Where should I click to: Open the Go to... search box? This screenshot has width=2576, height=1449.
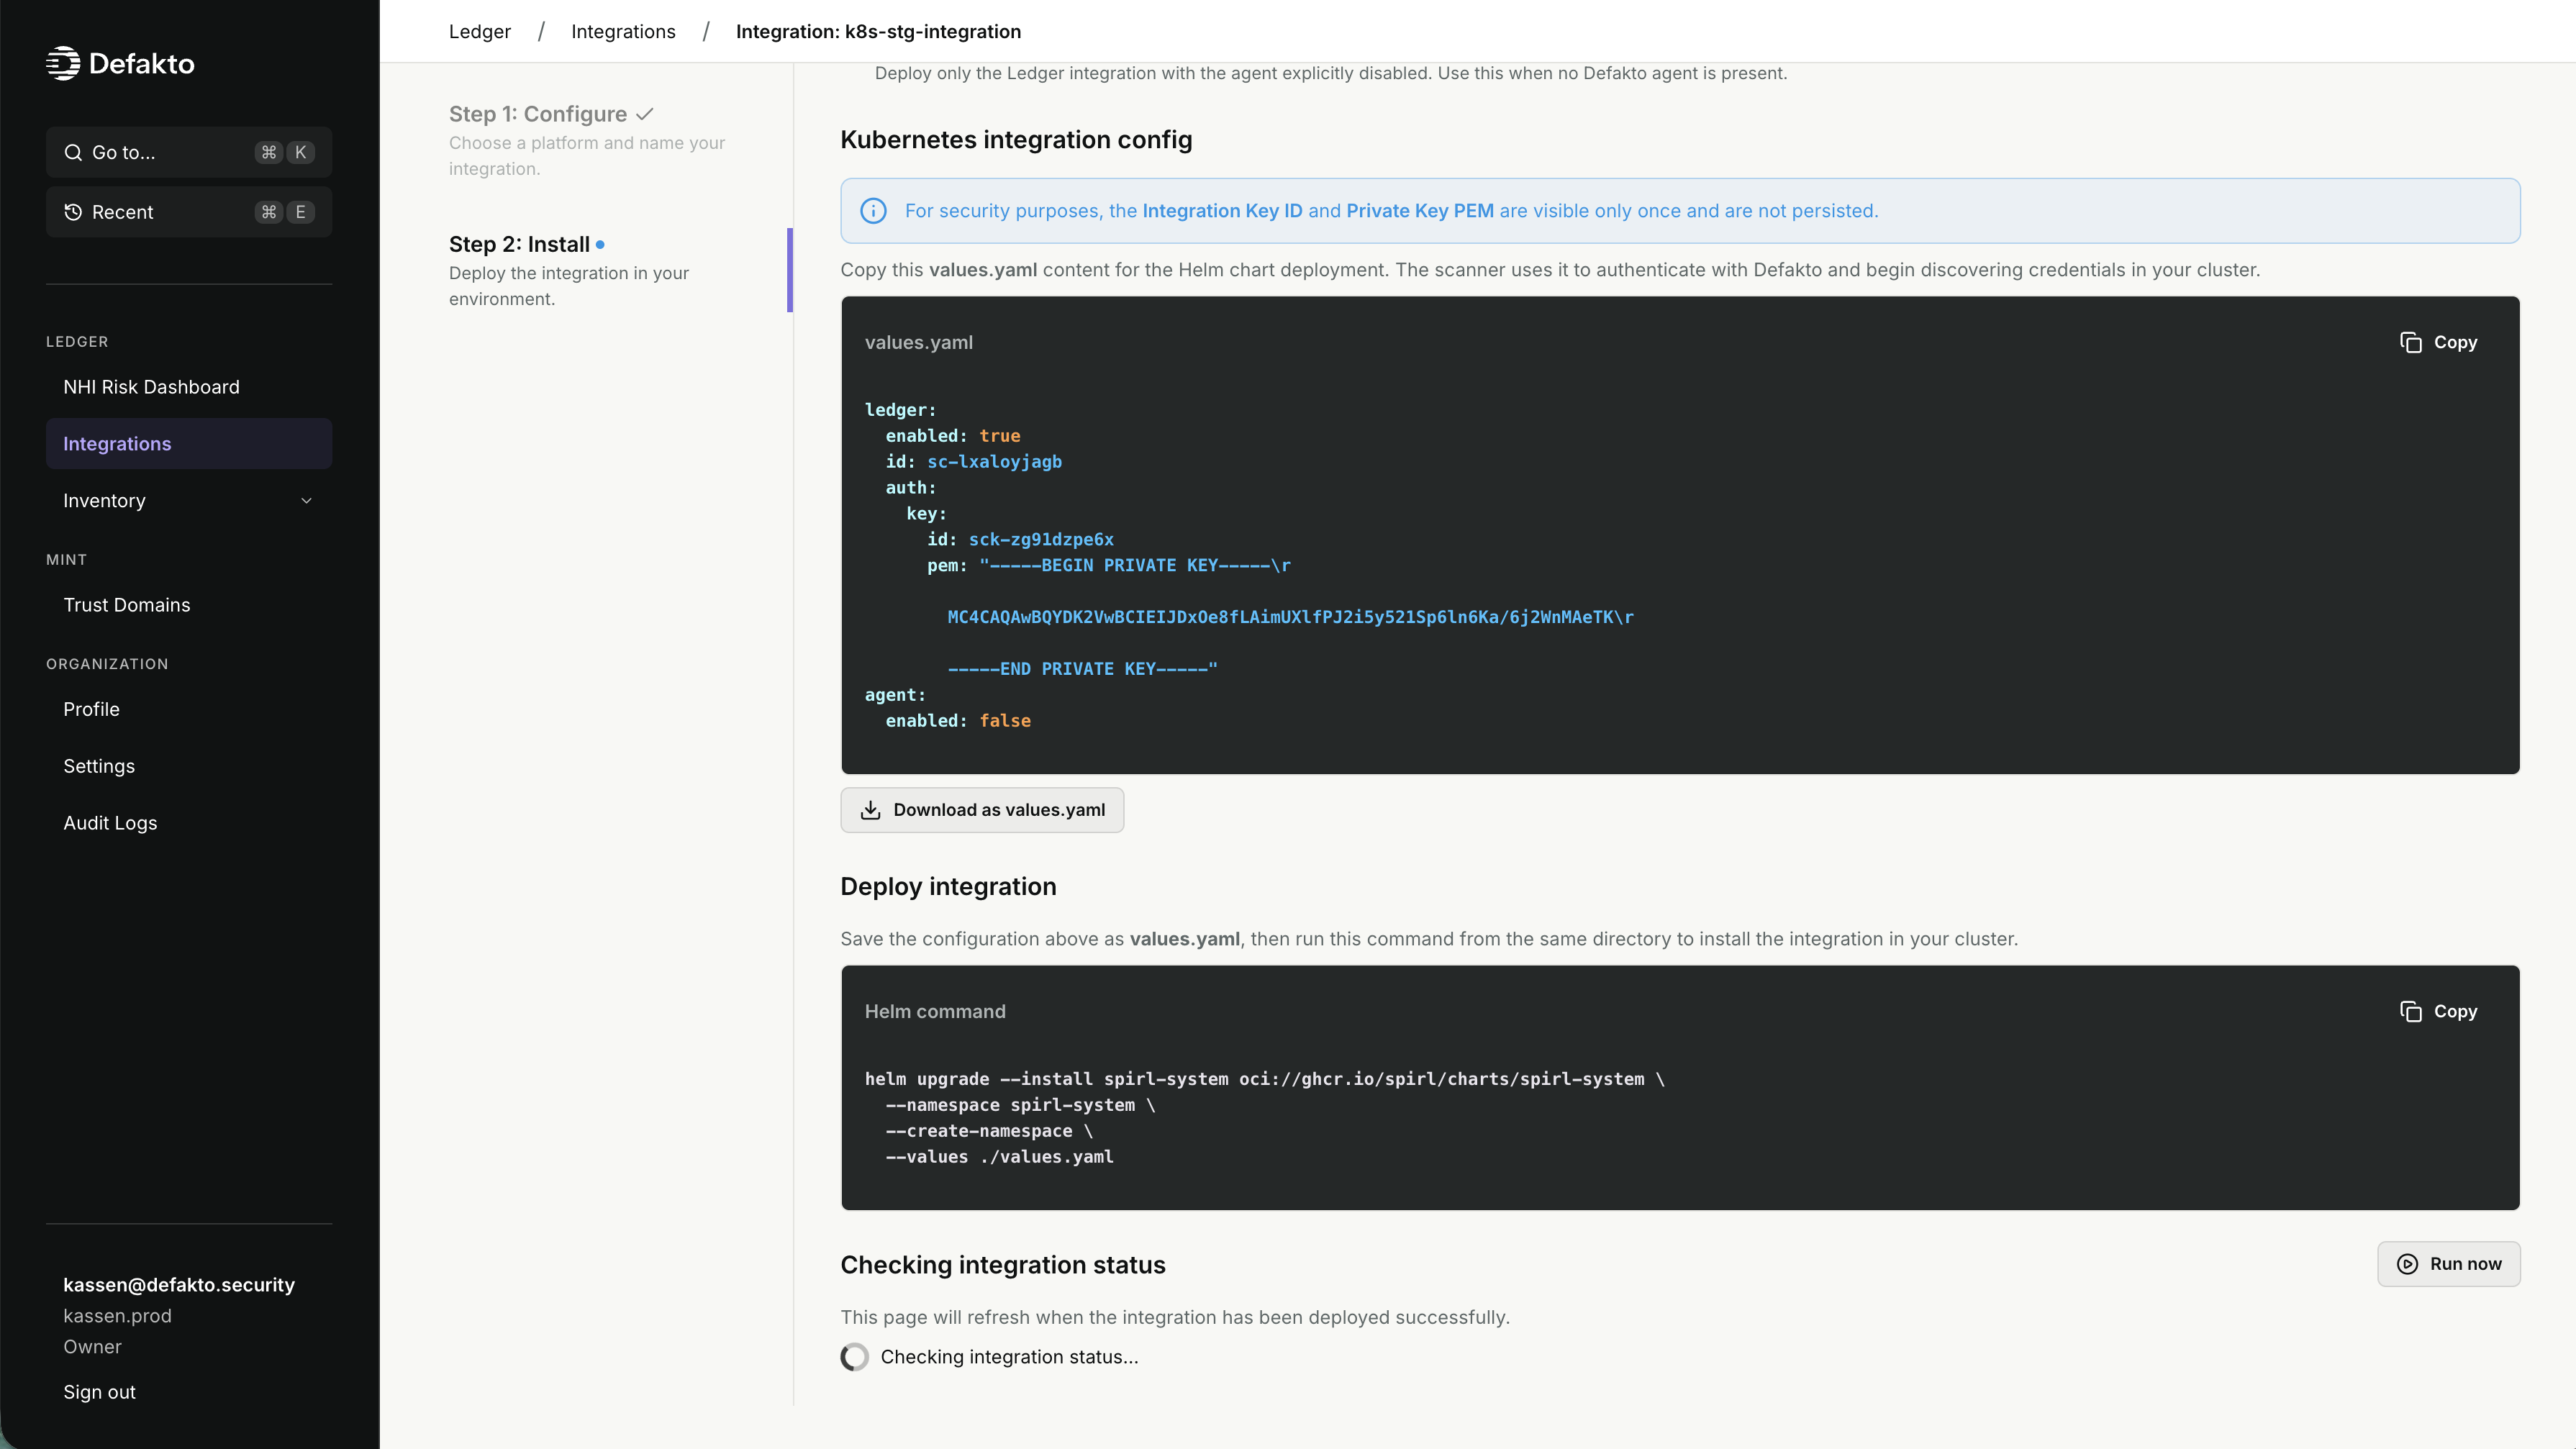coord(189,152)
